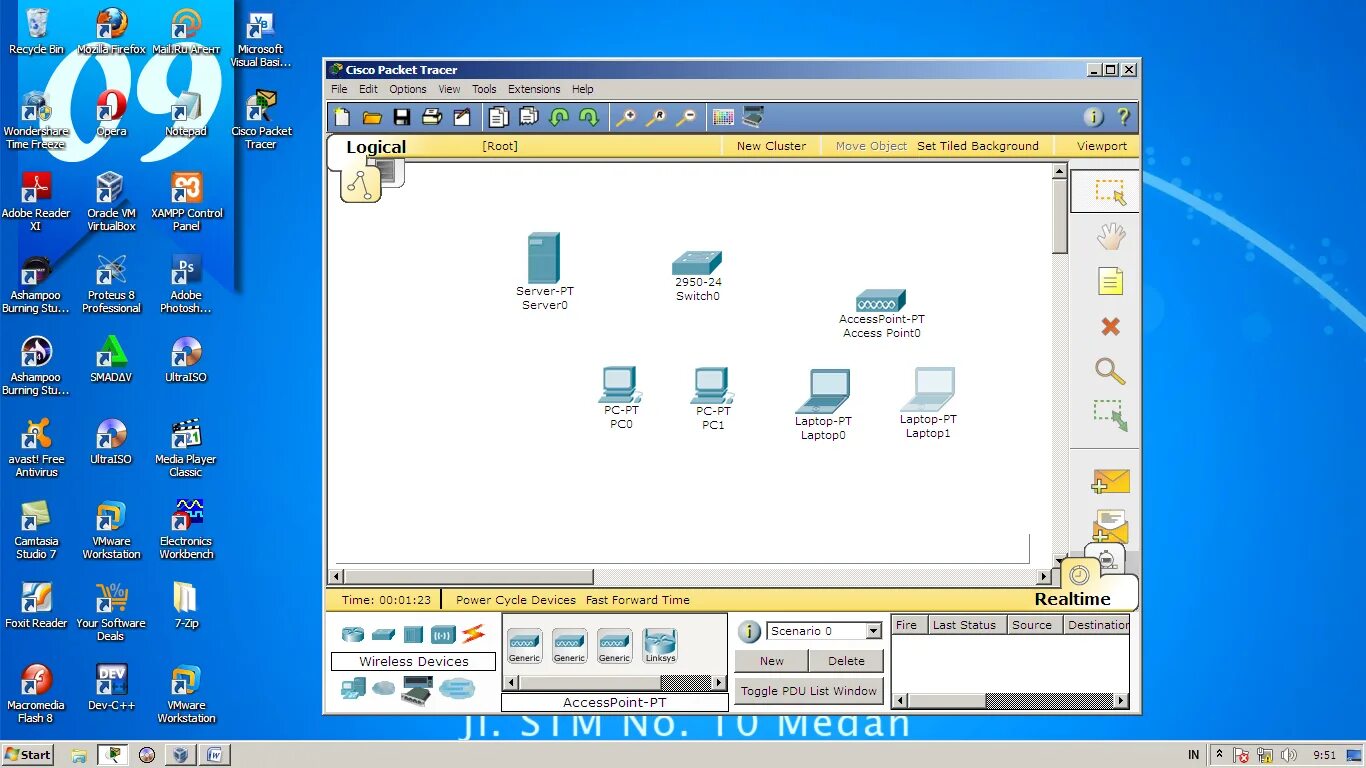Screen dimensions: 1366x768
Task: Click New Cluster in the logical bar
Action: (771, 146)
